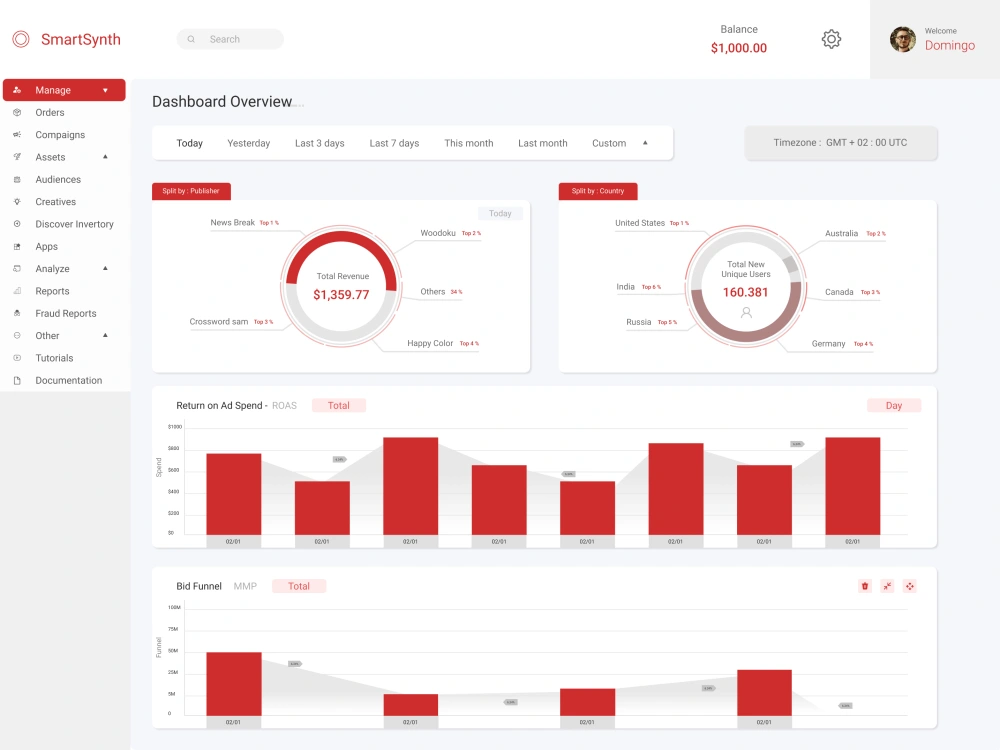The width and height of the screenshot is (1000, 750).
Task: Click the Domingo user name
Action: tap(950, 45)
